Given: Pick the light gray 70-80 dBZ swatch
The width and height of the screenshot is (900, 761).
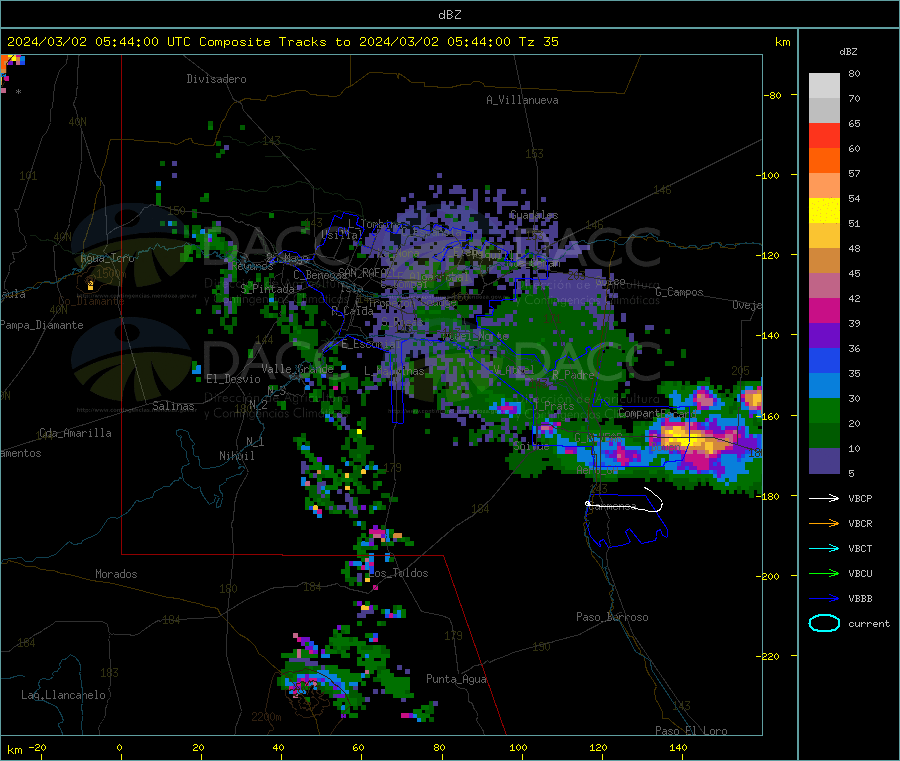Looking at the screenshot, I should pyautogui.click(x=824, y=86).
